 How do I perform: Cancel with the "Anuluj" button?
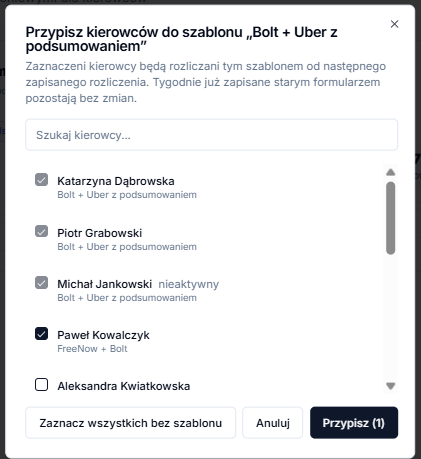click(273, 423)
